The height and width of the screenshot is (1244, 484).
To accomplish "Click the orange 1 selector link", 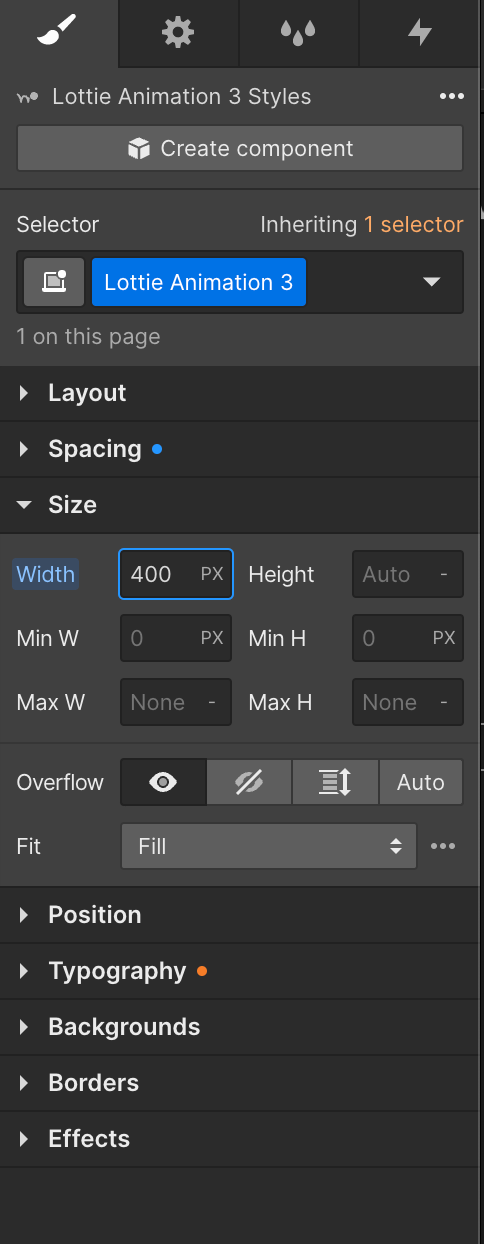I will pos(414,225).
